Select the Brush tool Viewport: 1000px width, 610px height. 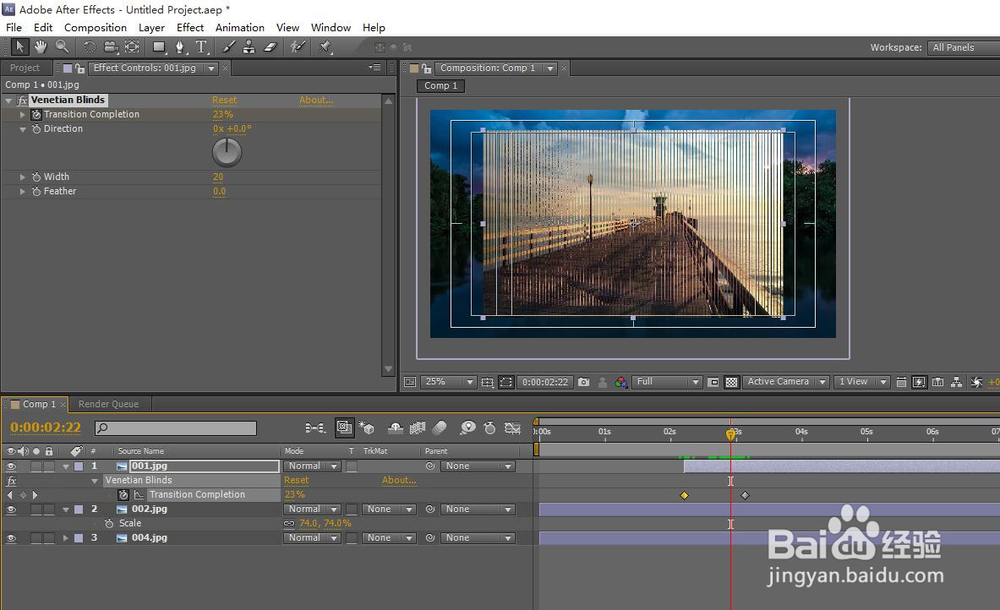coord(229,47)
